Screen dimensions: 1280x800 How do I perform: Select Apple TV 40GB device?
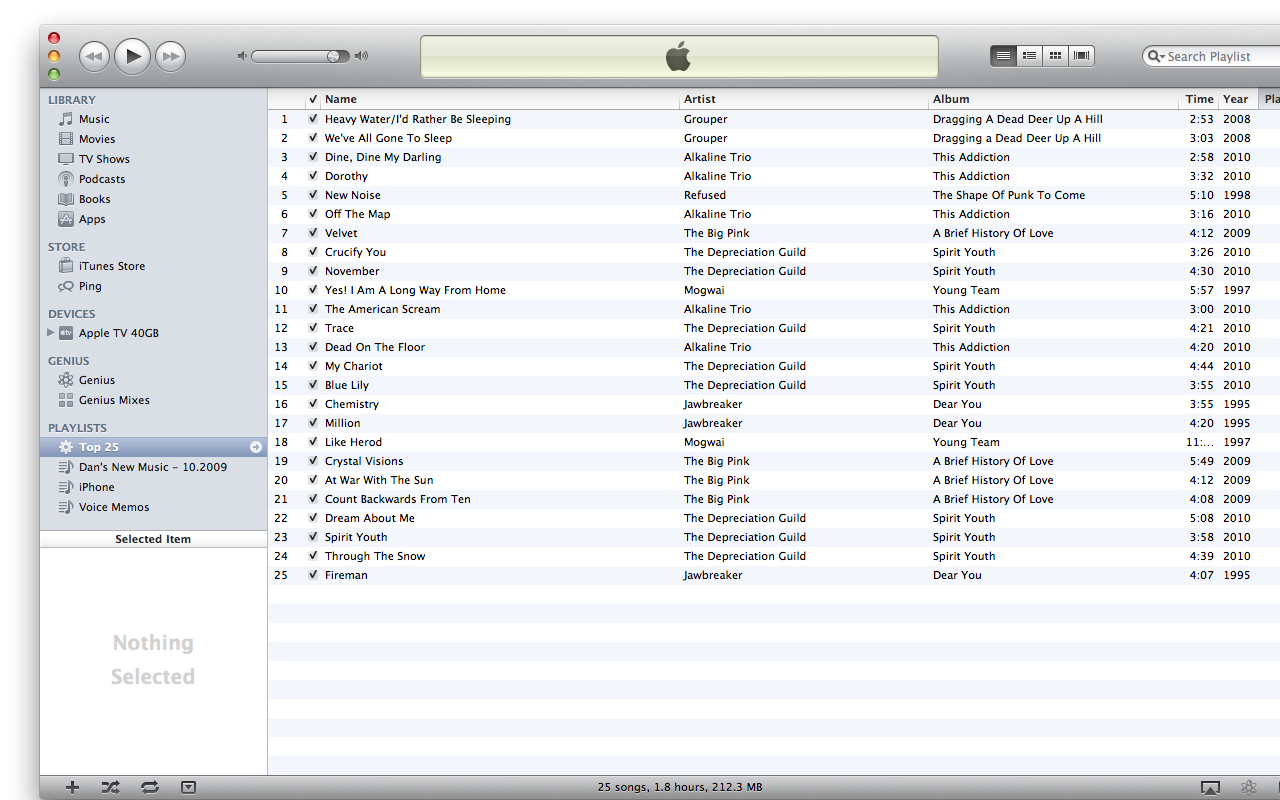(118, 333)
